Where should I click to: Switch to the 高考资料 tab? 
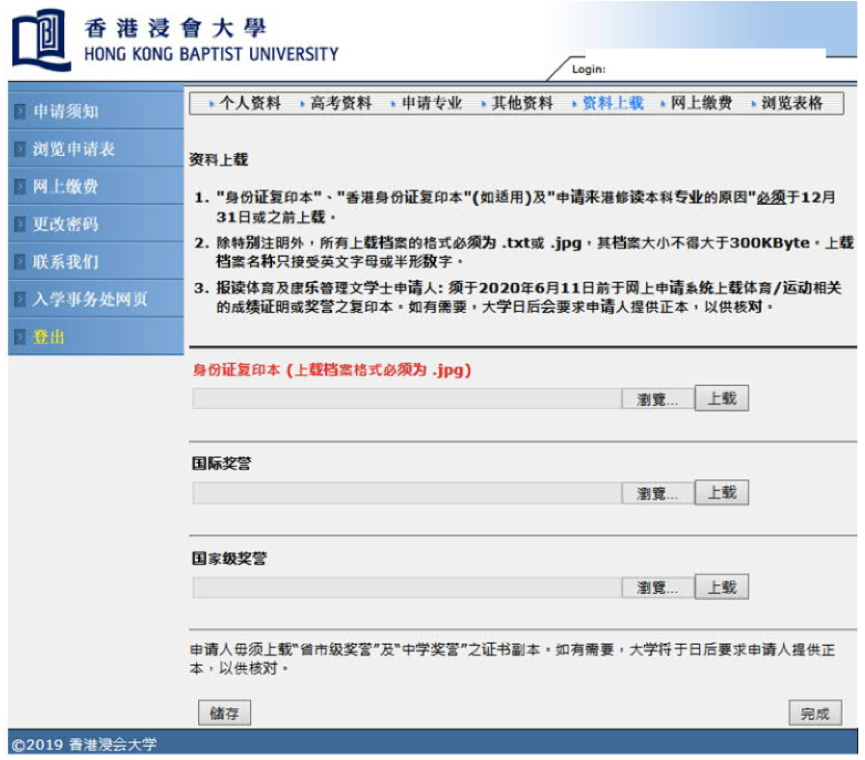(340, 103)
